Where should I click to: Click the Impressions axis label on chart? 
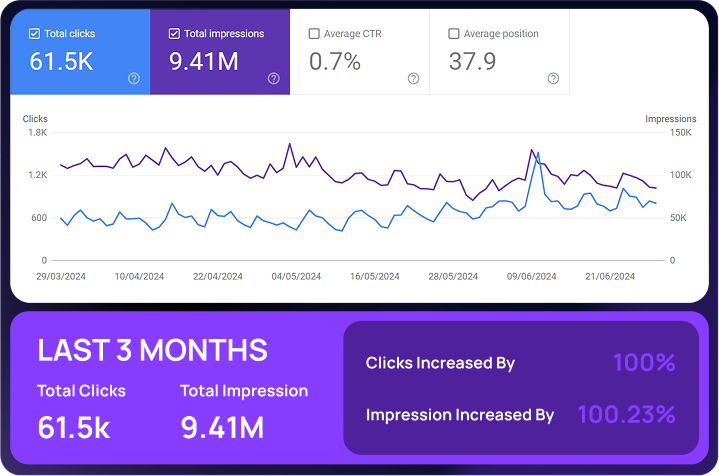tap(670, 119)
